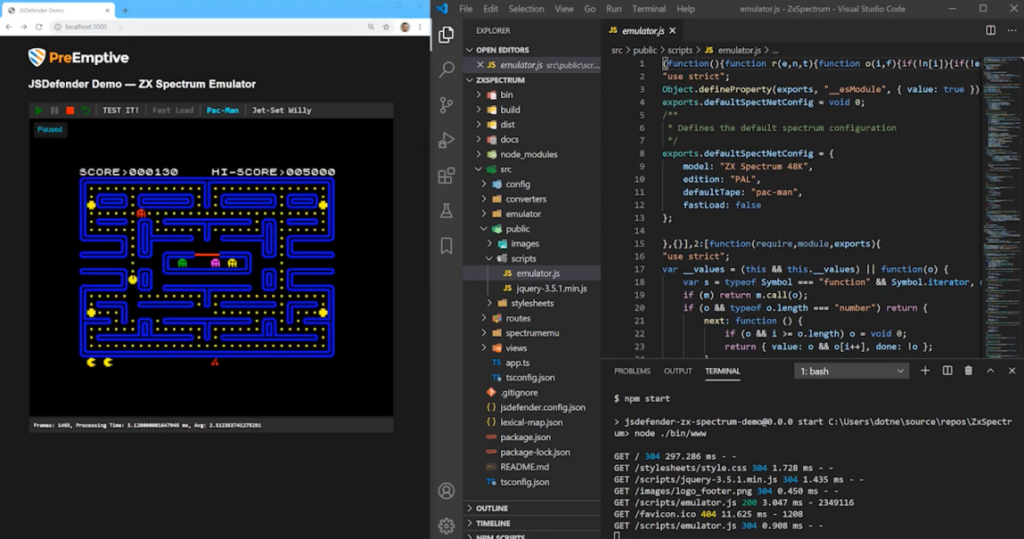This screenshot has width=1024, height=539.
Task: Click the red stop button in emulator
Action: click(x=70, y=110)
